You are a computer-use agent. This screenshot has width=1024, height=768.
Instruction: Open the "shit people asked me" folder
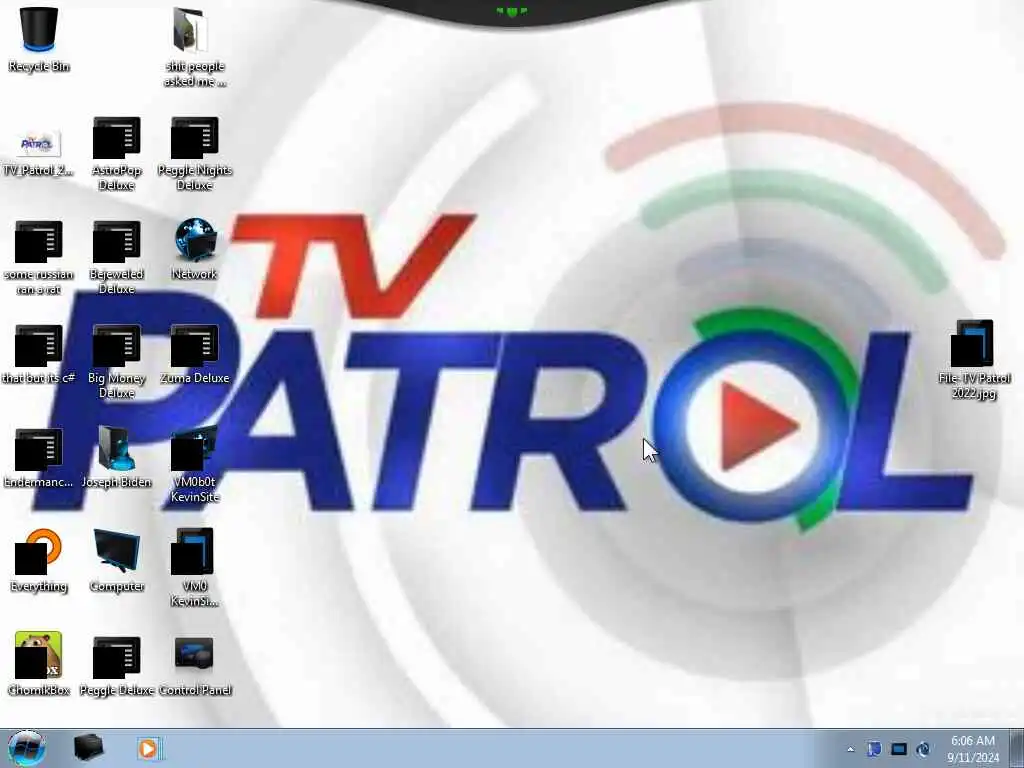pyautogui.click(x=194, y=46)
